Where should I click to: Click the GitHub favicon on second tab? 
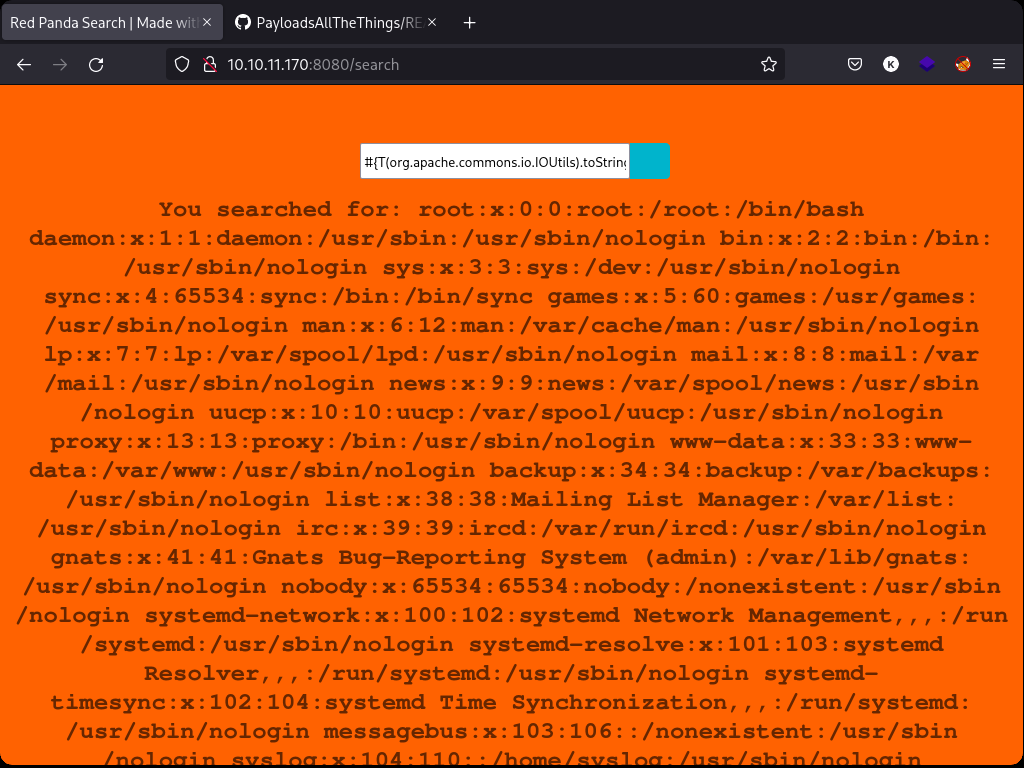tap(241, 22)
